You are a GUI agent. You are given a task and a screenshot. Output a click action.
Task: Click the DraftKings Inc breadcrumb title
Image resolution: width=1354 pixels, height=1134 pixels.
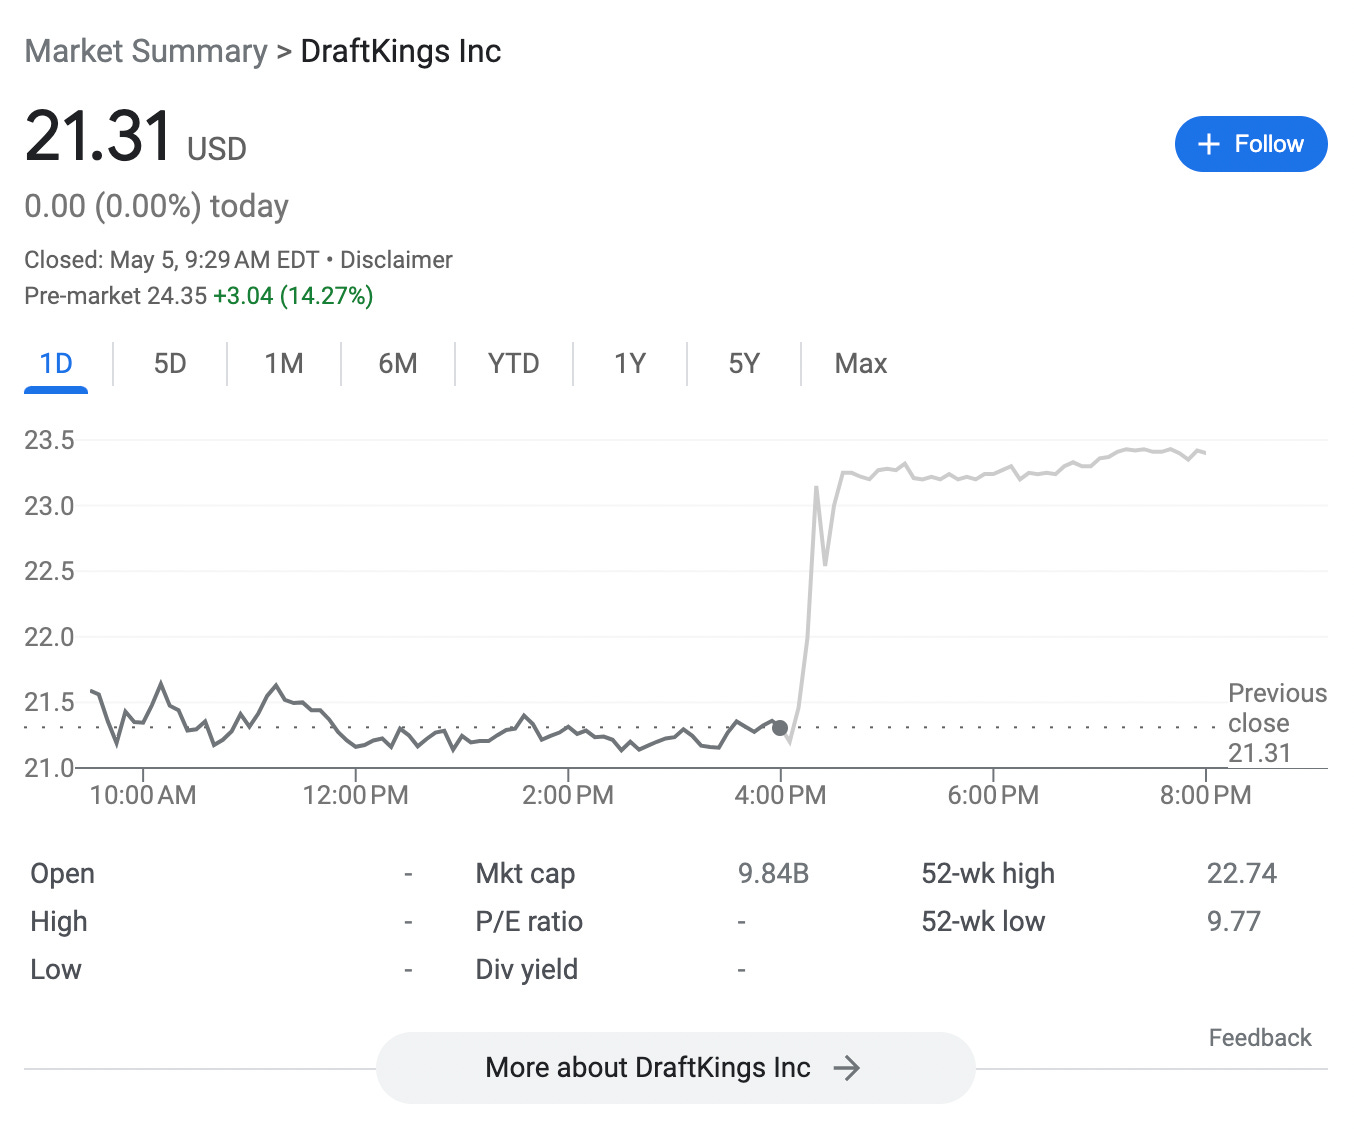tap(401, 51)
